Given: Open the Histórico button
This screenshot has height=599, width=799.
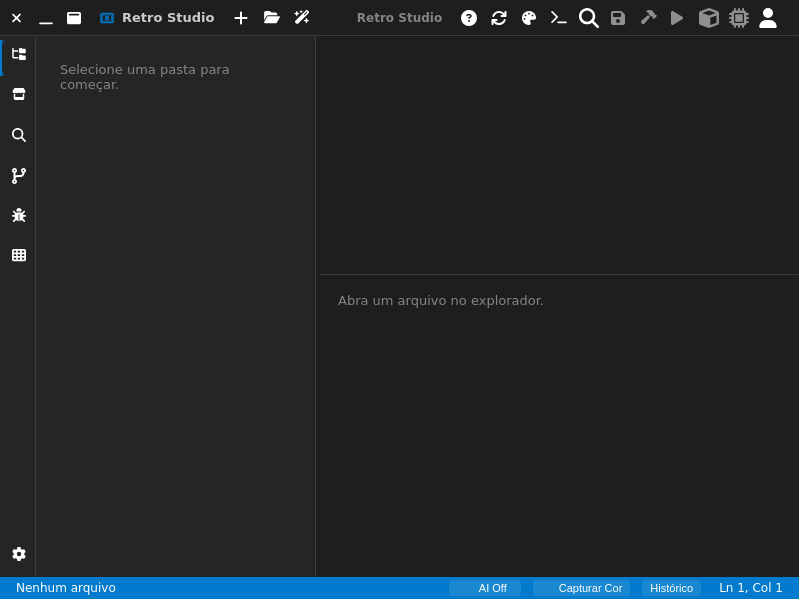Looking at the screenshot, I should click(x=671, y=588).
